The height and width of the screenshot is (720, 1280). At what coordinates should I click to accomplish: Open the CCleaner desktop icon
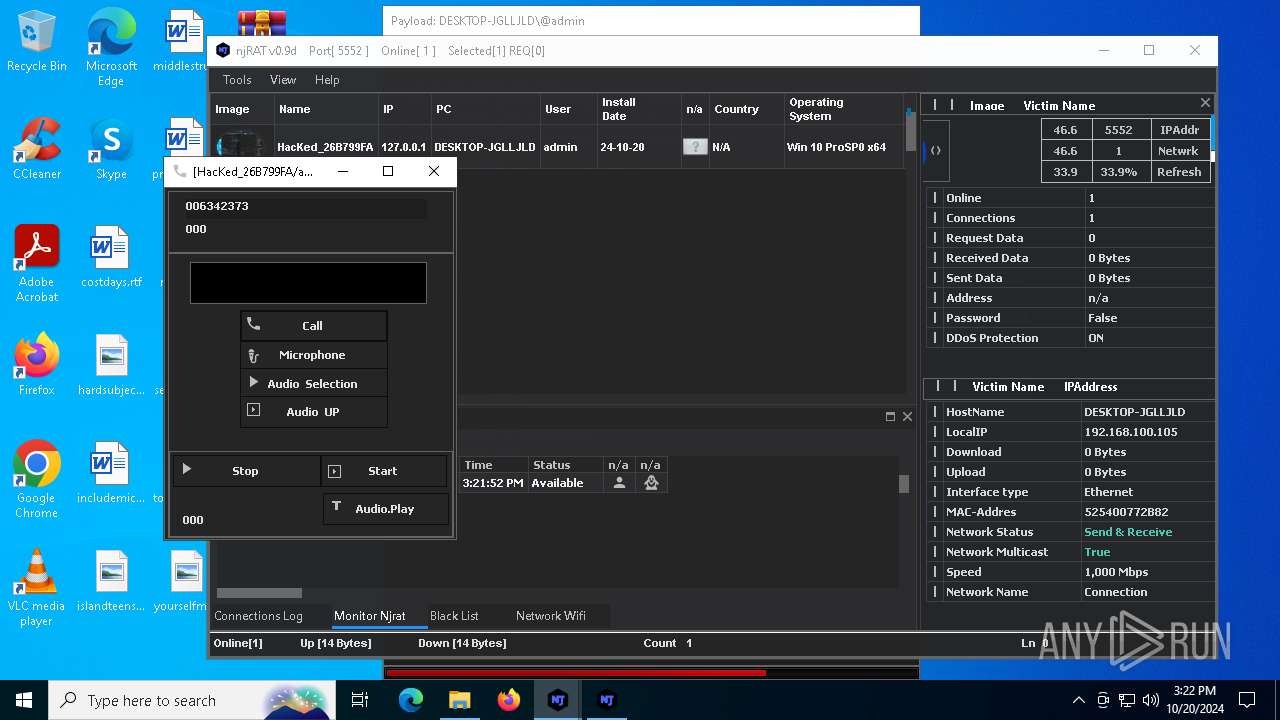pyautogui.click(x=37, y=150)
